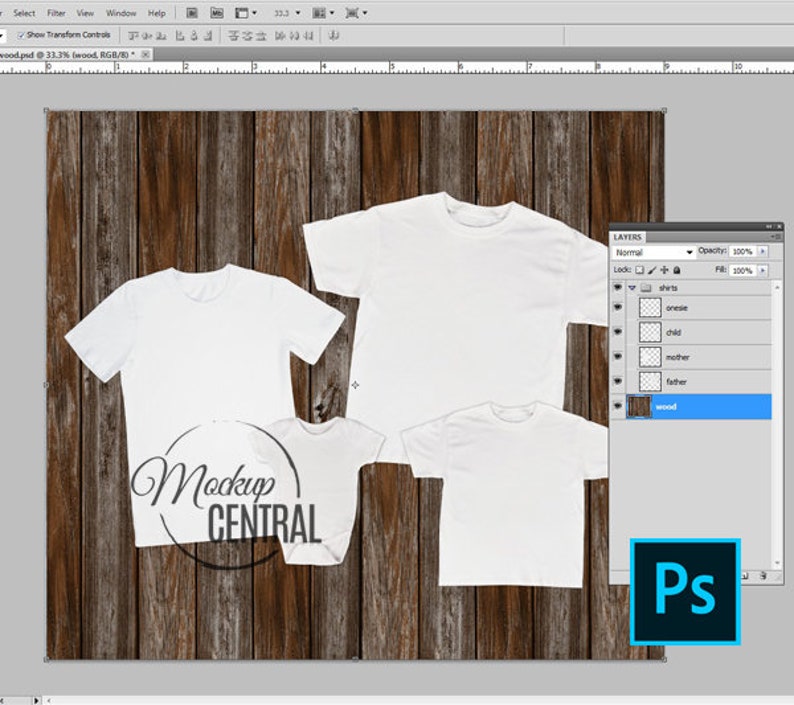
Task: Align horizontal centers of layers
Action: 194,35
